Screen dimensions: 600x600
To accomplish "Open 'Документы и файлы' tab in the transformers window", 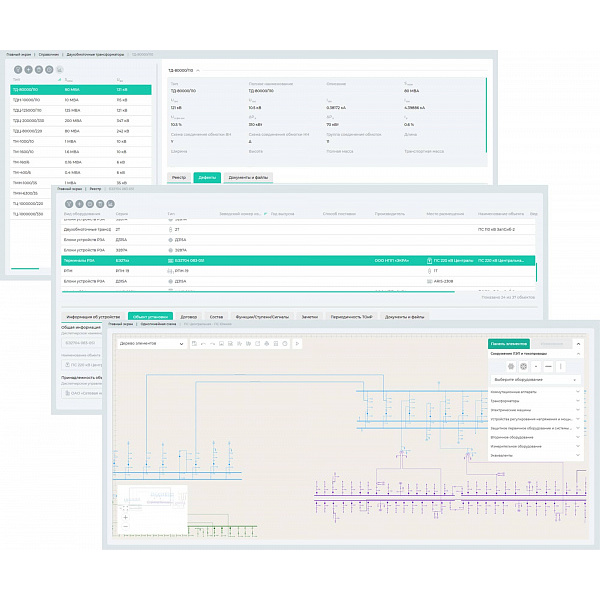I will (248, 177).
